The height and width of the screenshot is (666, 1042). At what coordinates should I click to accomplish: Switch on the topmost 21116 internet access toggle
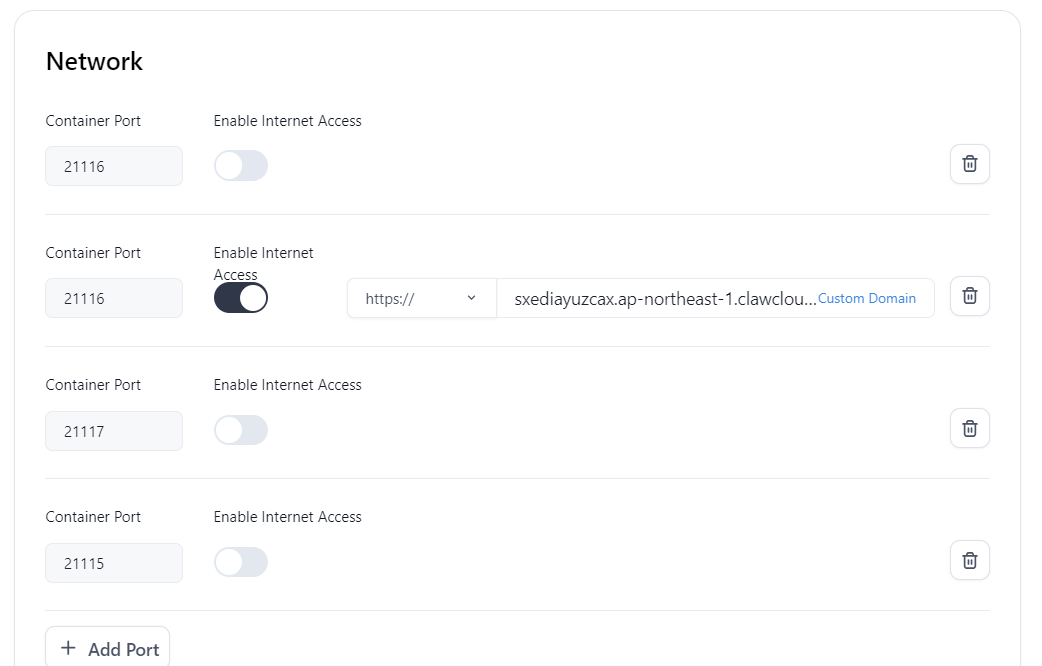pyautogui.click(x=241, y=166)
